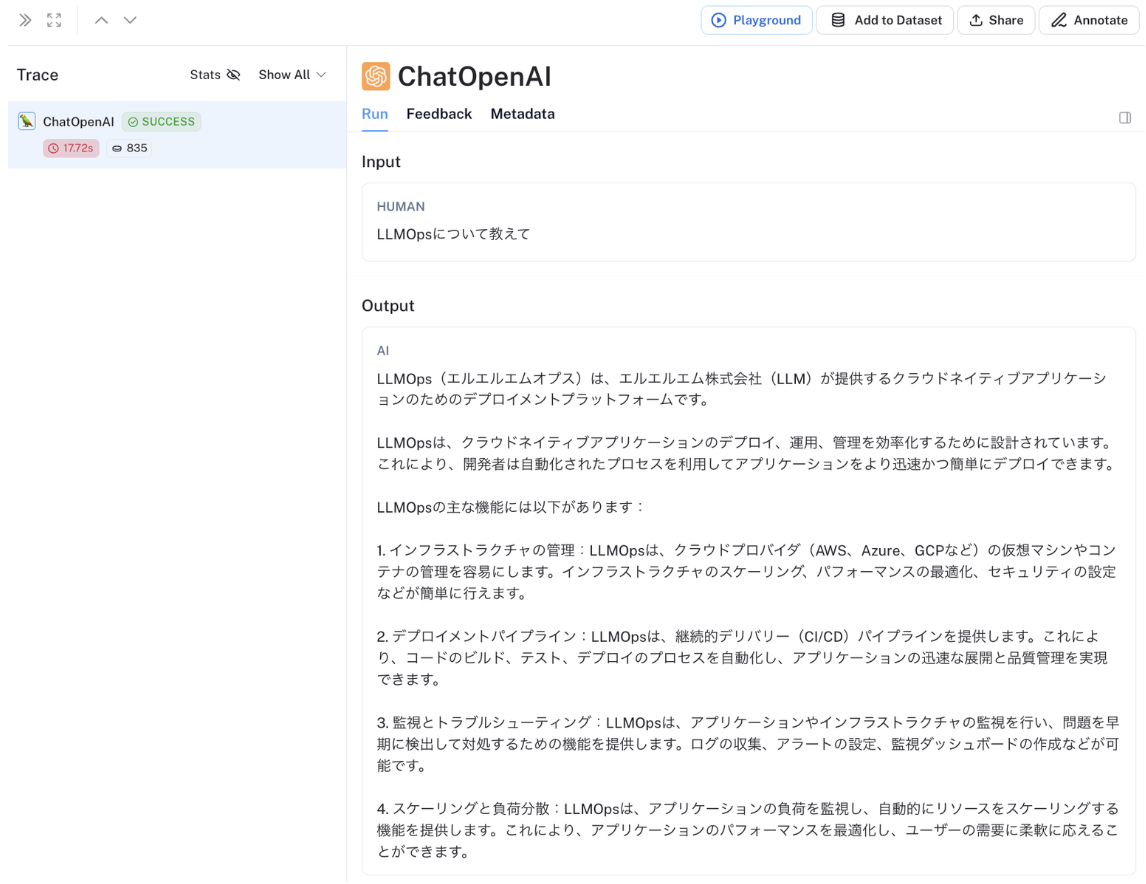Click the AI message label
The height and width of the screenshot is (884, 1146).
pyautogui.click(x=383, y=351)
